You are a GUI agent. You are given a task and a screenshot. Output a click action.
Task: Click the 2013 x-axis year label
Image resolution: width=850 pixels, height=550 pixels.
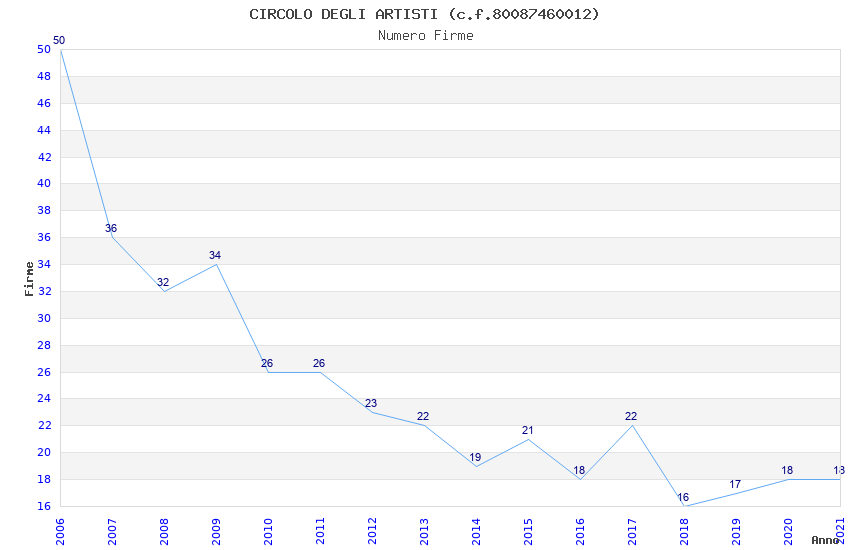click(424, 532)
